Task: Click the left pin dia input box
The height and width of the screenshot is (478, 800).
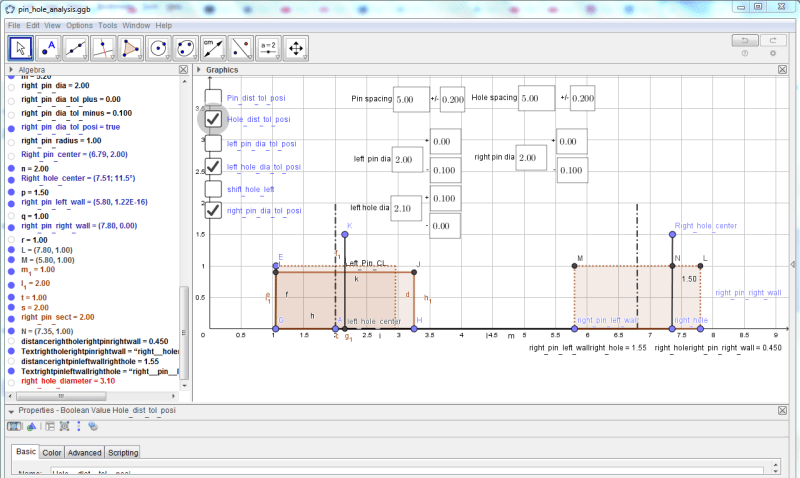Action: [x=408, y=159]
